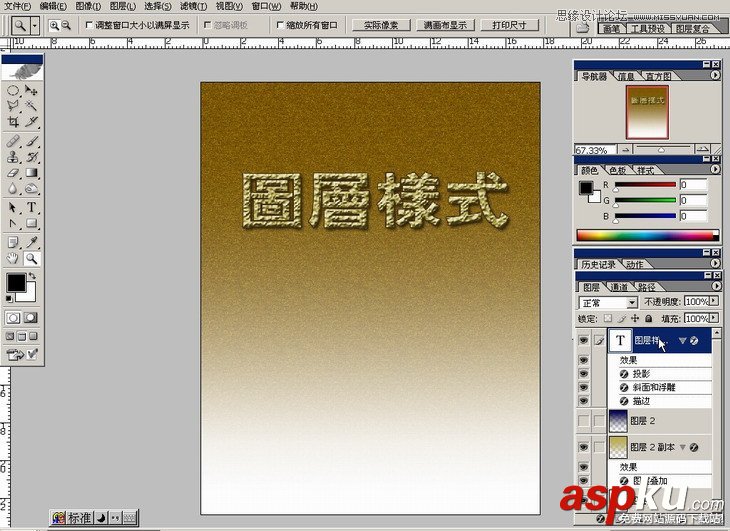
Task: Check resize window to fit checkbox
Action: click(89, 25)
